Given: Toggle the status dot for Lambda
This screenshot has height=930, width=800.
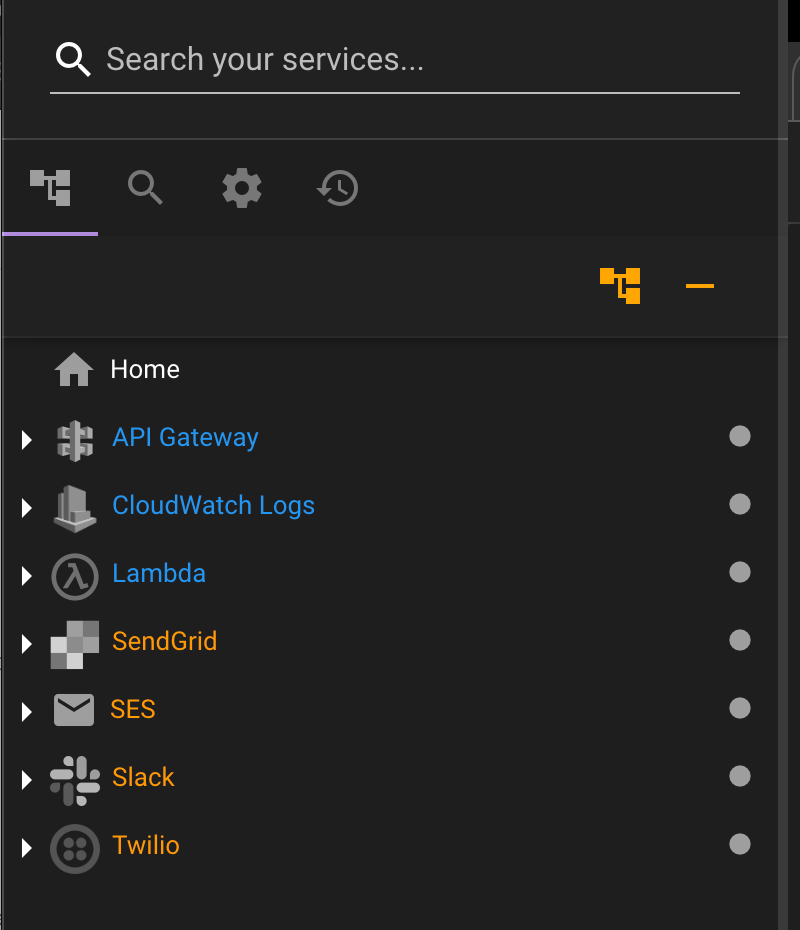Looking at the screenshot, I should point(740,572).
